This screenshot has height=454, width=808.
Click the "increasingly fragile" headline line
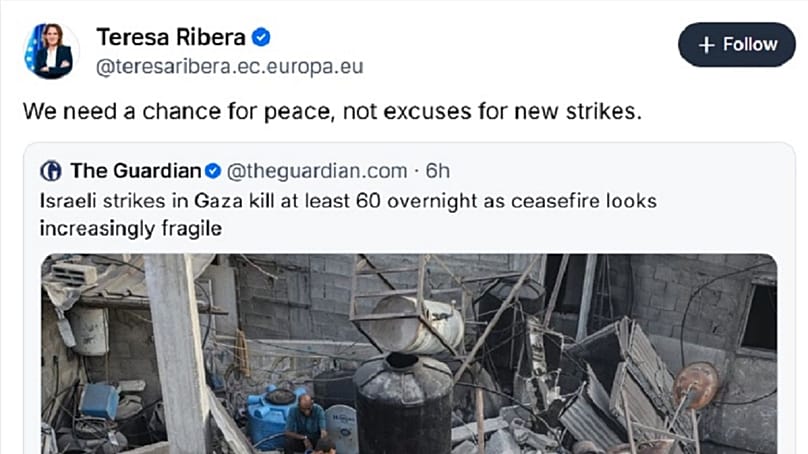coord(131,228)
